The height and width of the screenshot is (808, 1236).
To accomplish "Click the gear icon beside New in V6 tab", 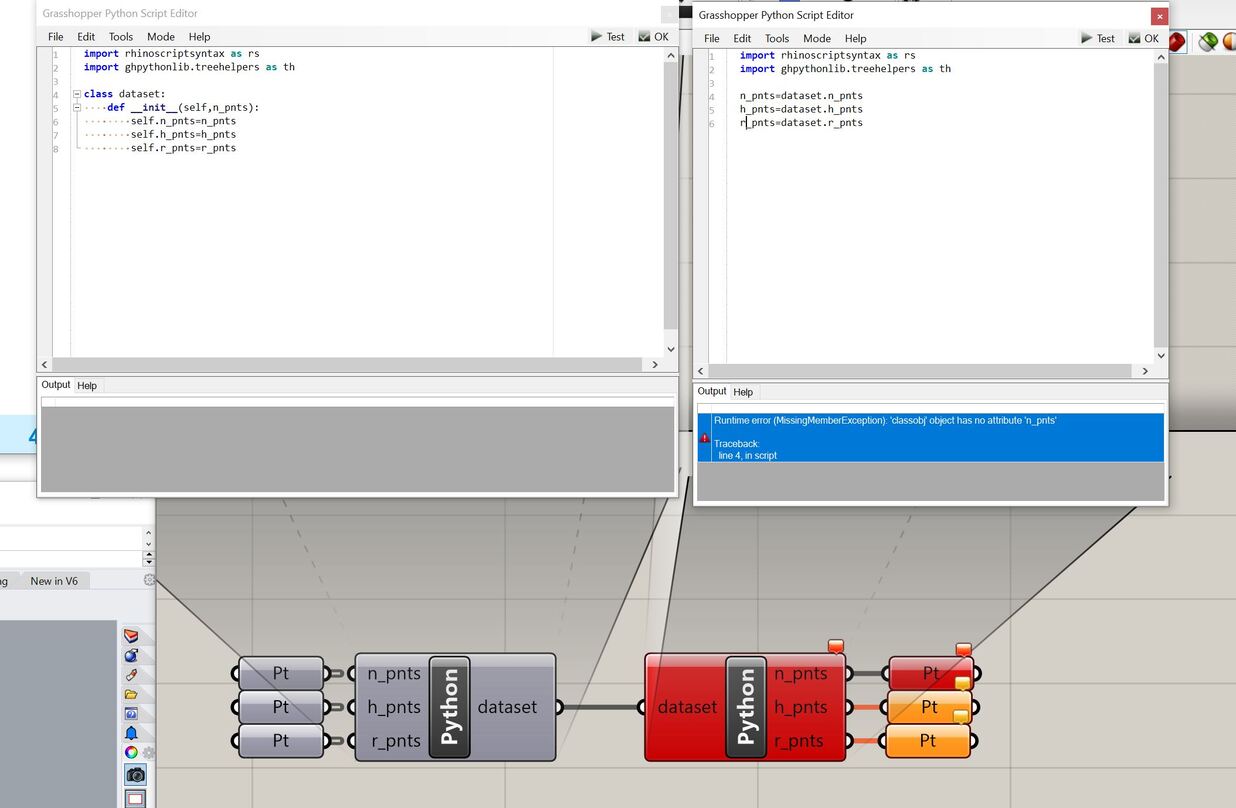I will [149, 580].
